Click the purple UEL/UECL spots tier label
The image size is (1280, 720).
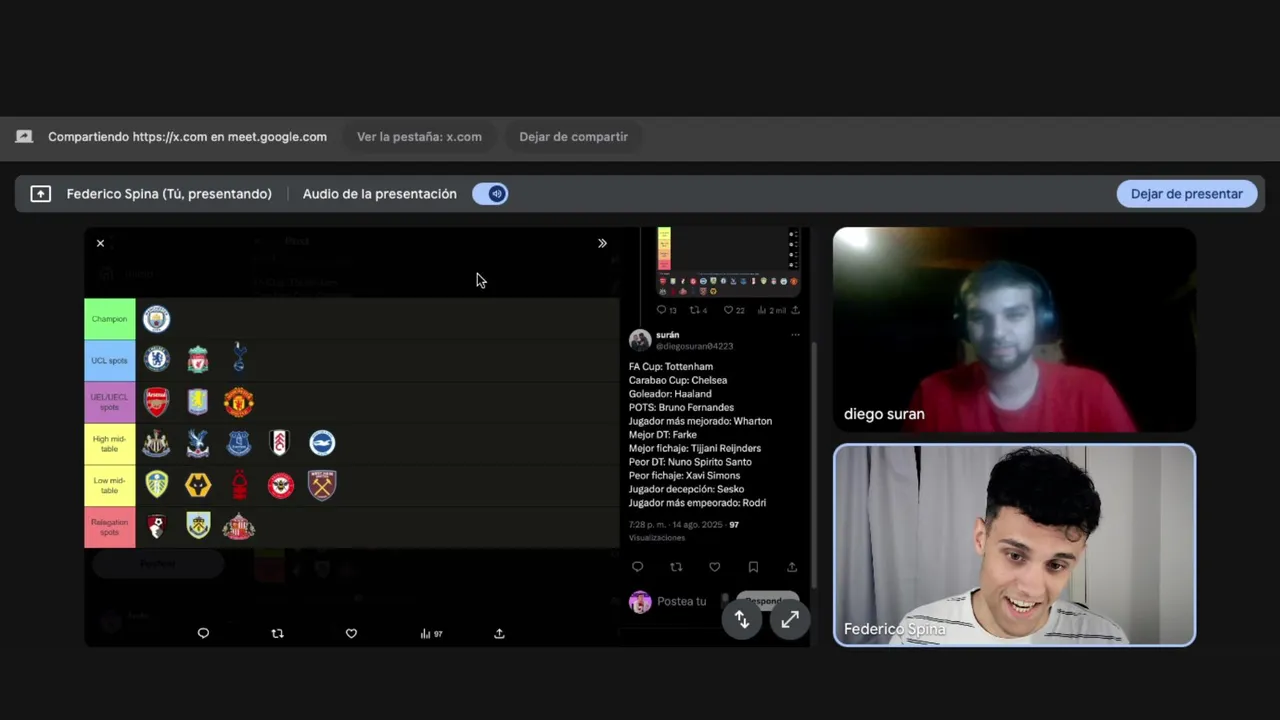[x=110, y=402]
